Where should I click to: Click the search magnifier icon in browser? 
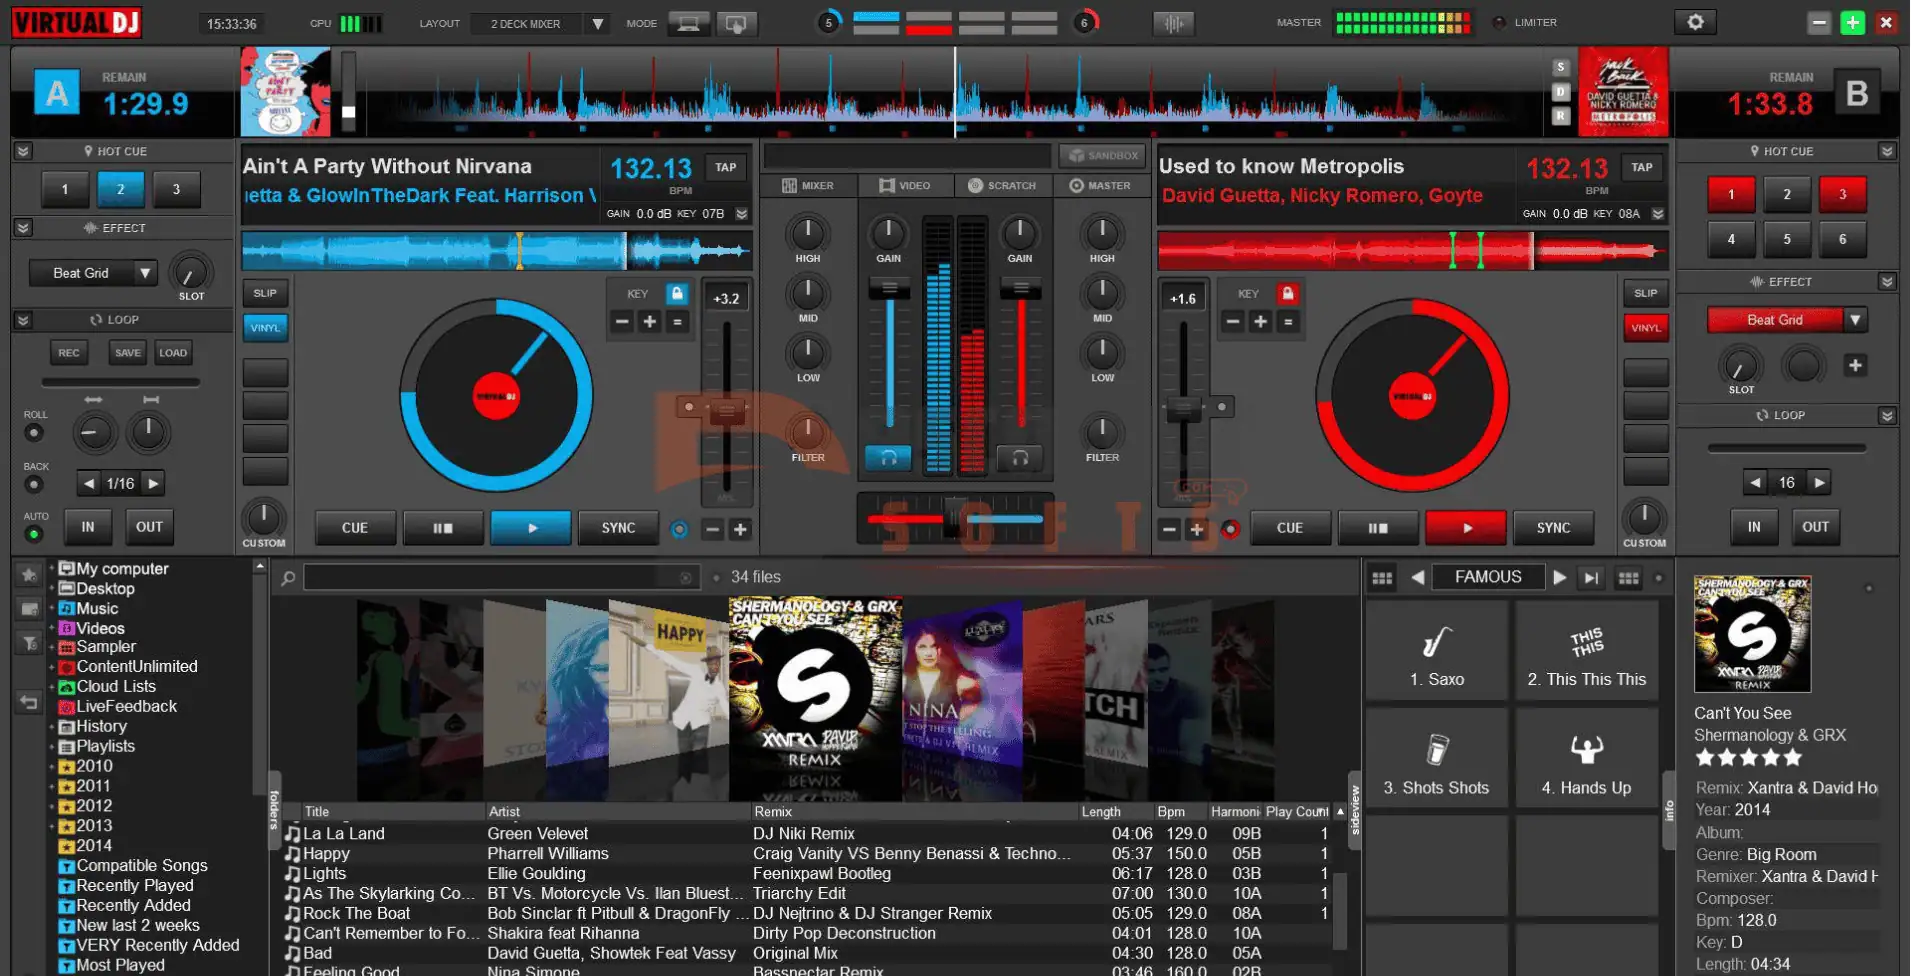coord(288,578)
